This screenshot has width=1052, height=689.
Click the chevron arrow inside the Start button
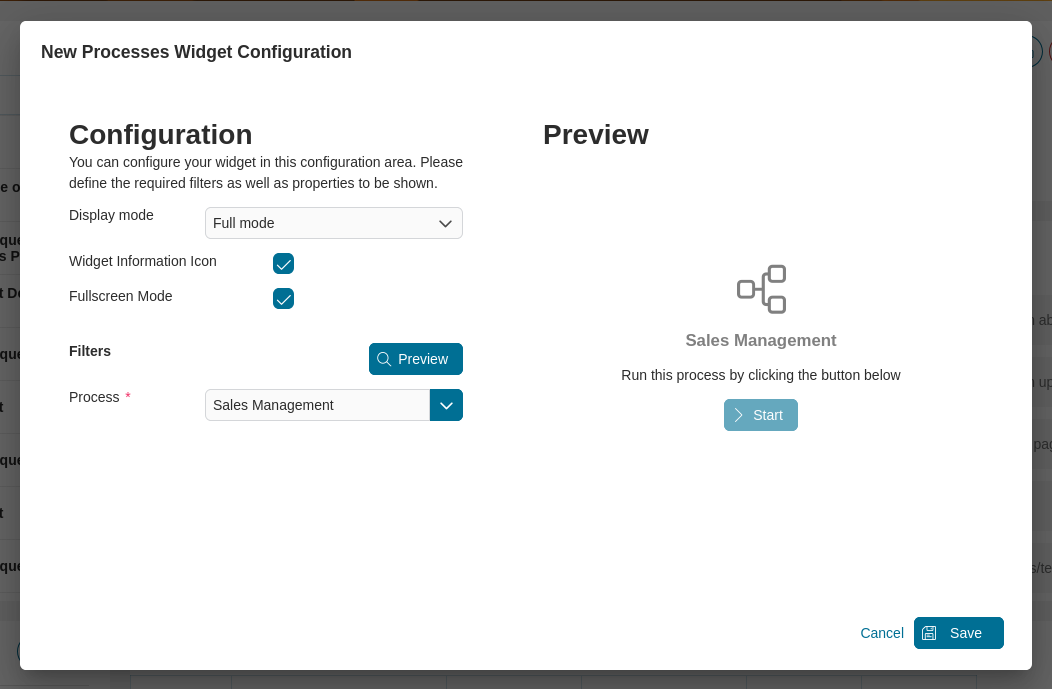tap(737, 415)
